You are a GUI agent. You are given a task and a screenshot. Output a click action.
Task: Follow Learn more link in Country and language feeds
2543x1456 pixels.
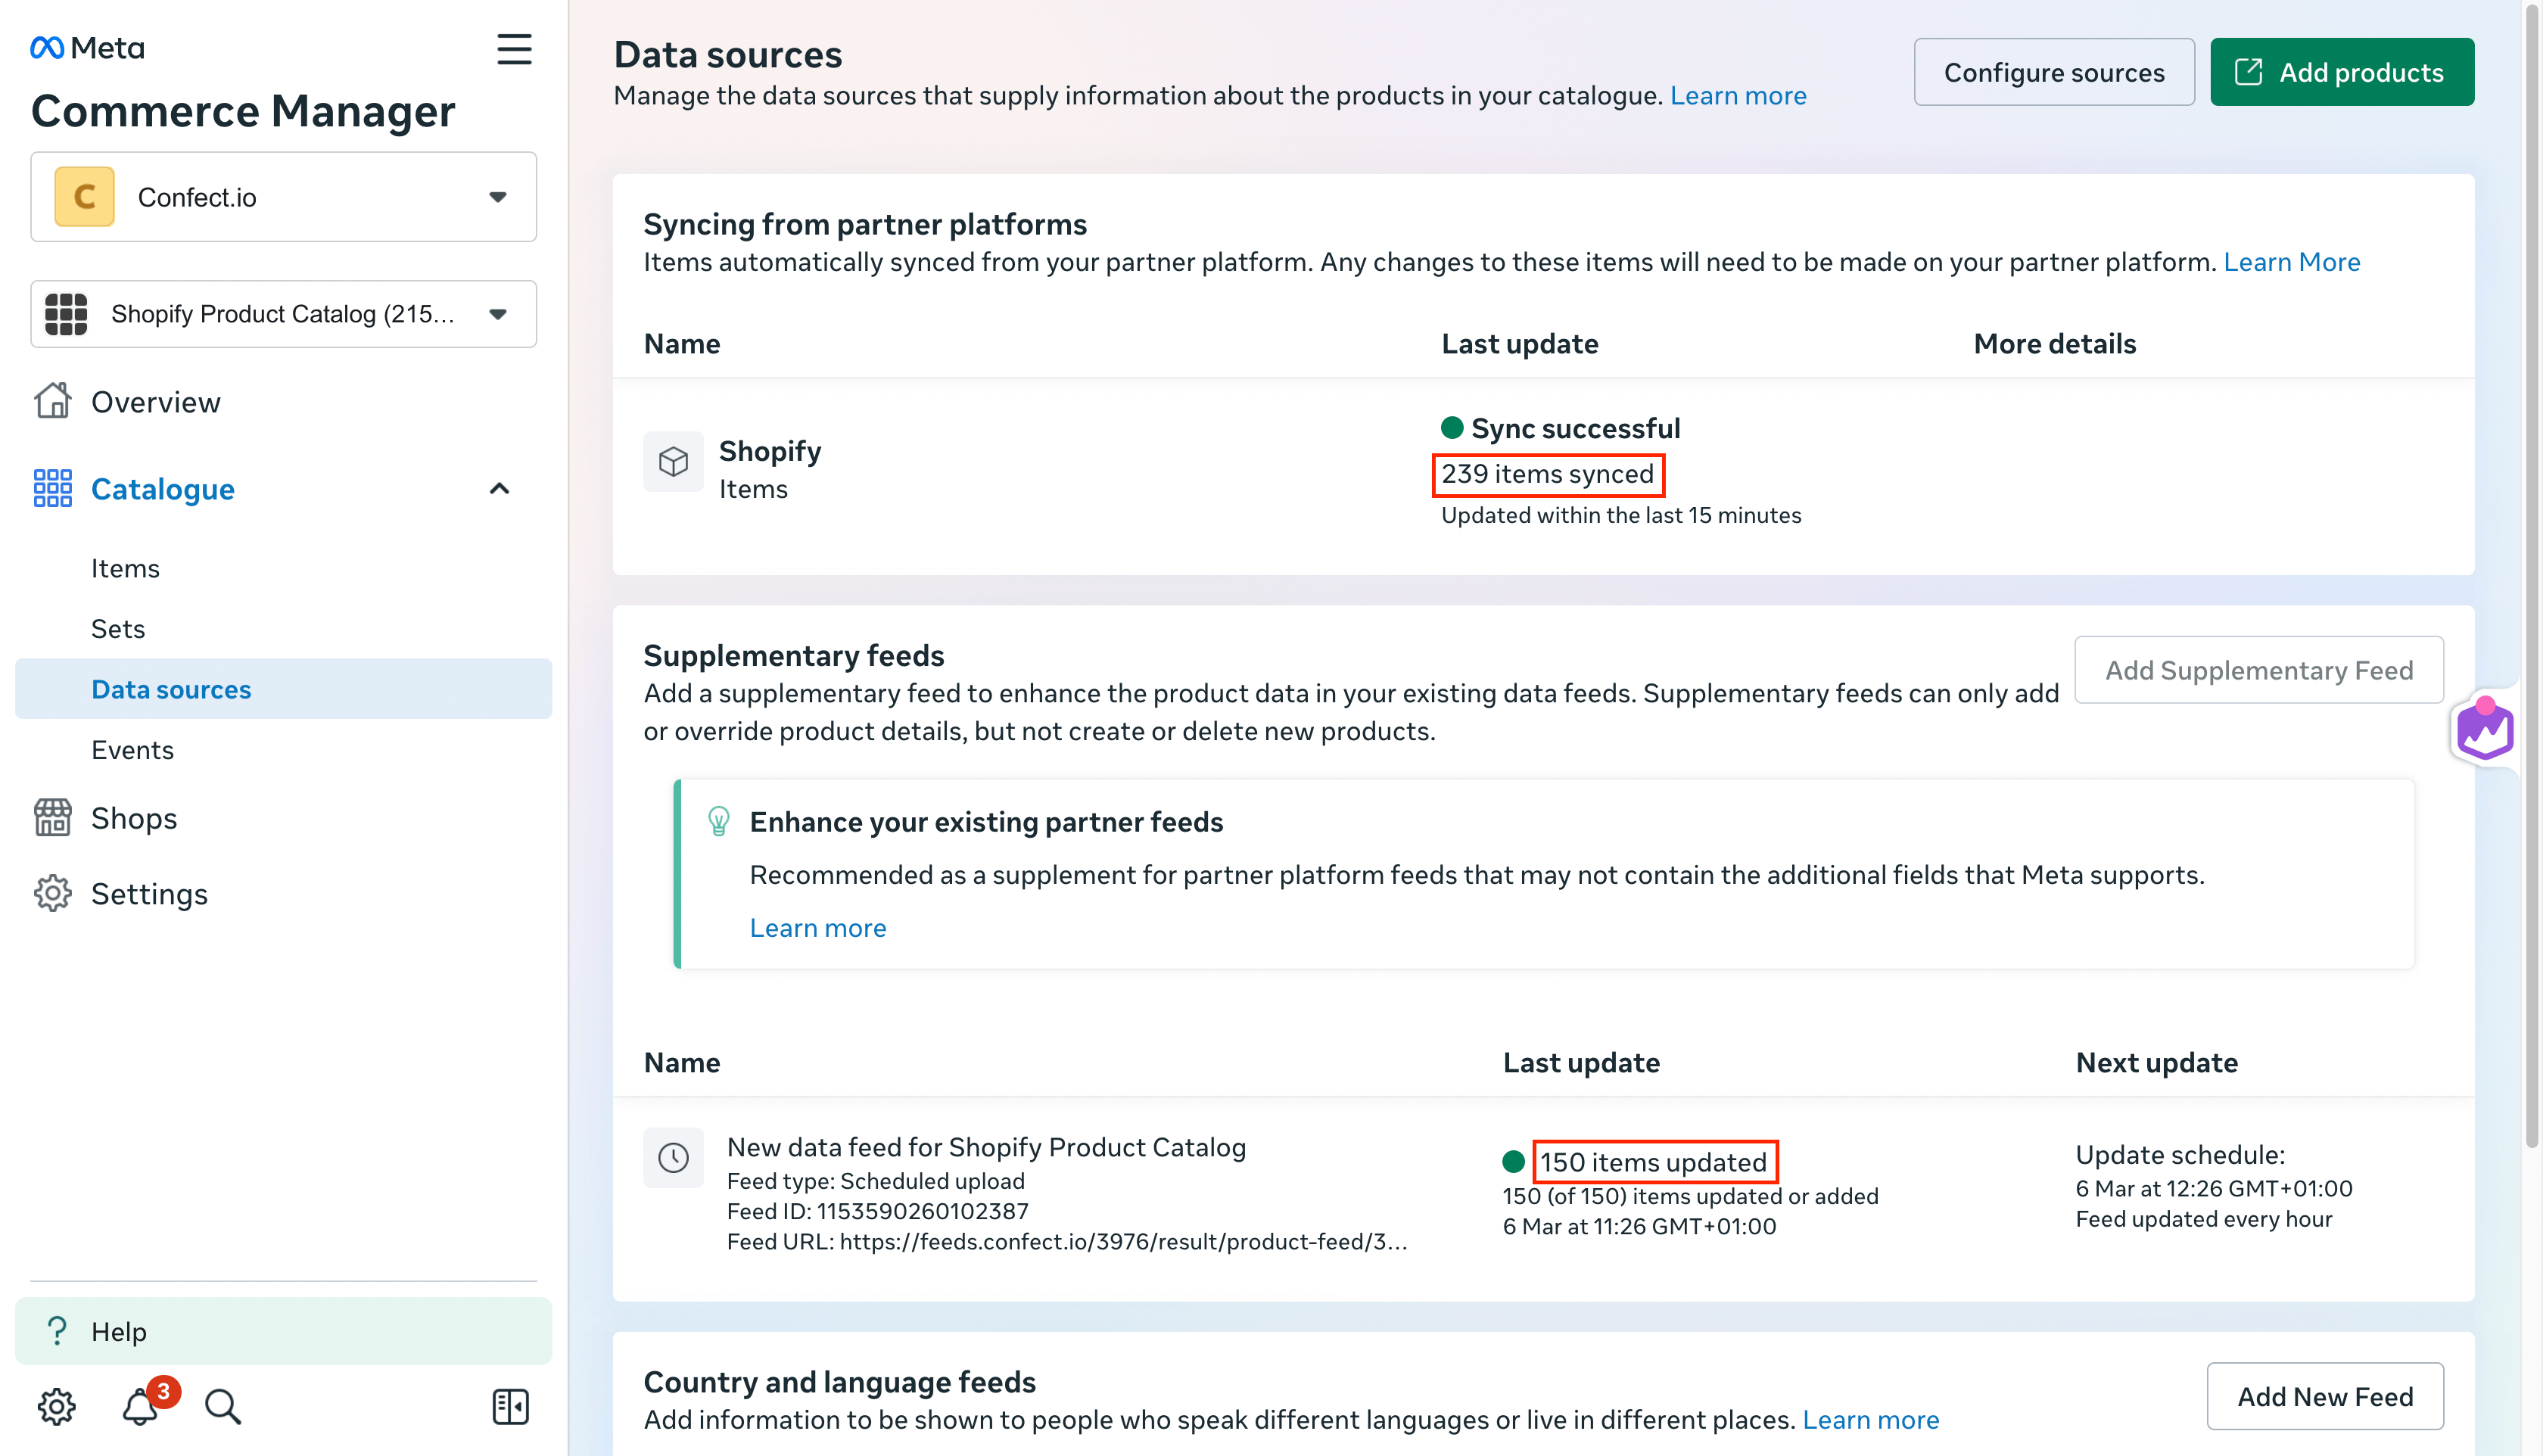(1870, 1420)
